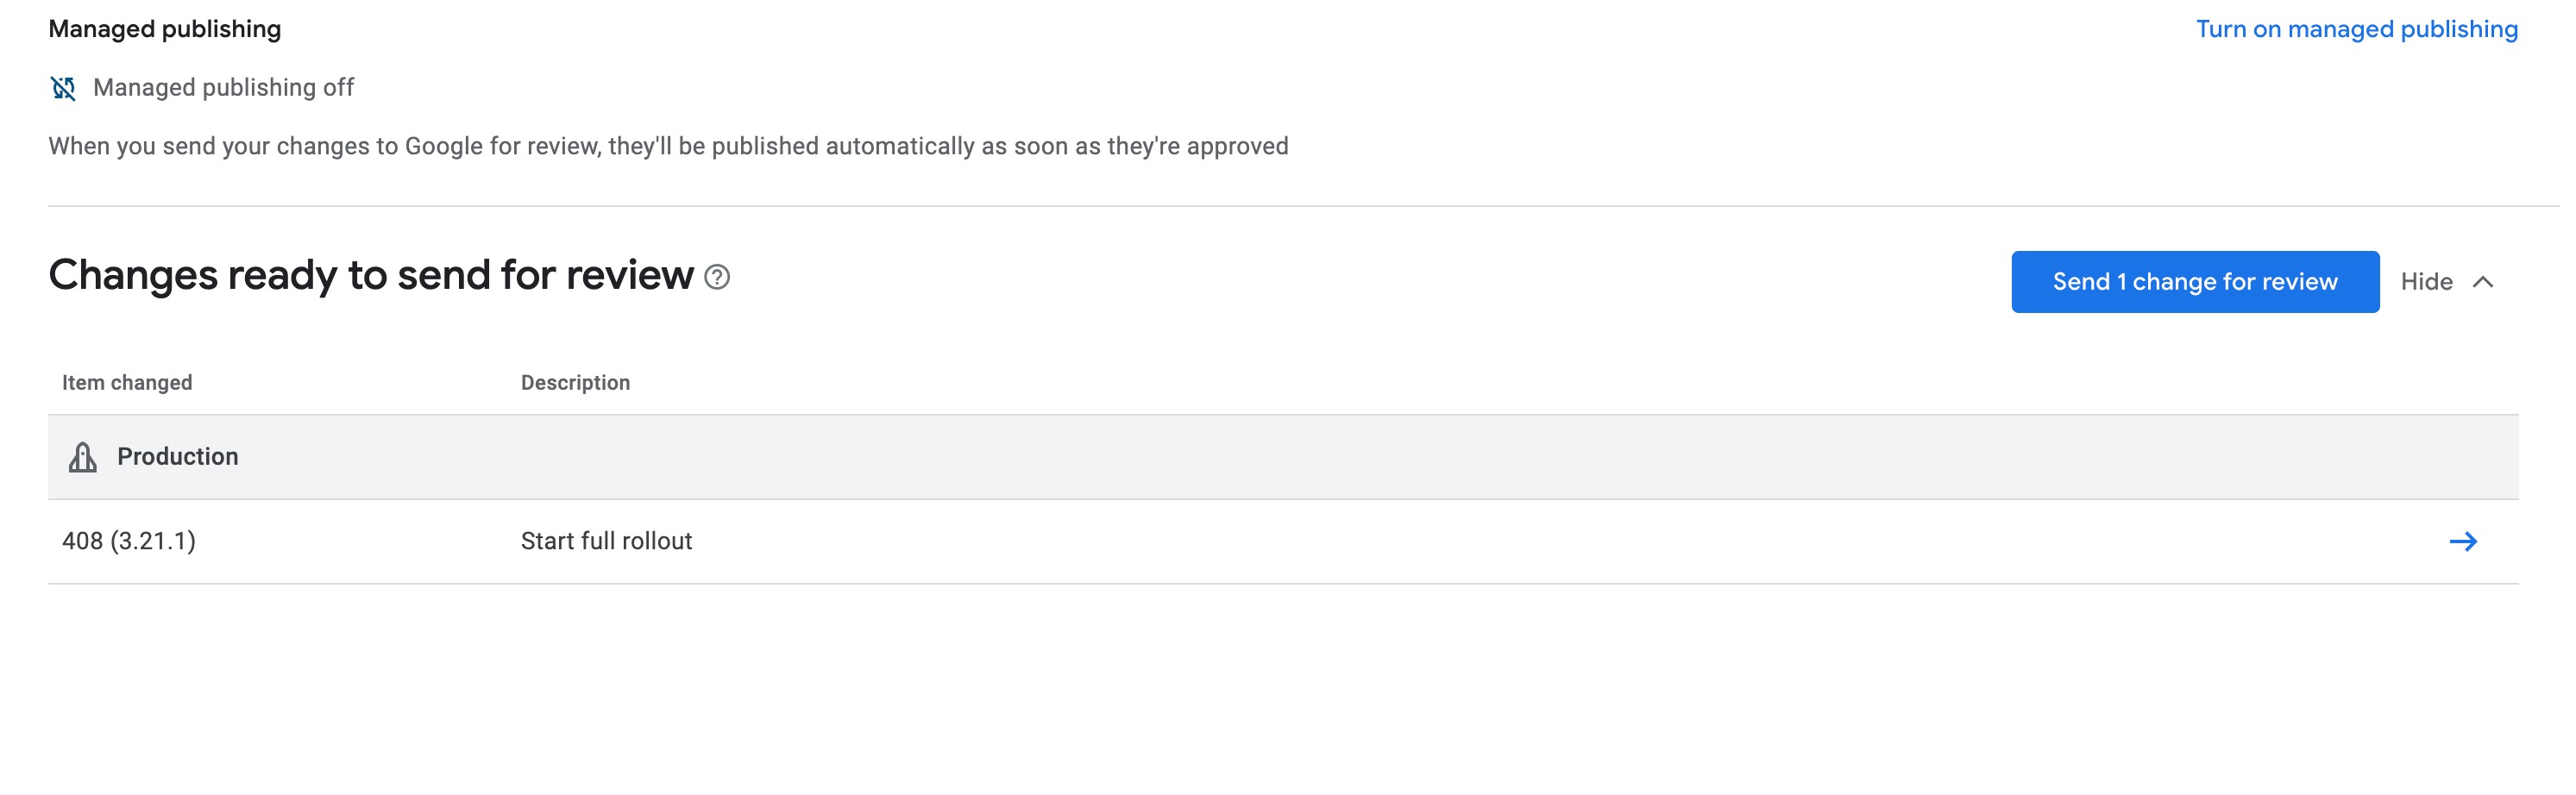The width and height of the screenshot is (2576, 795).
Task: Click the auto-publish explanation paragraph
Action: 668,146
